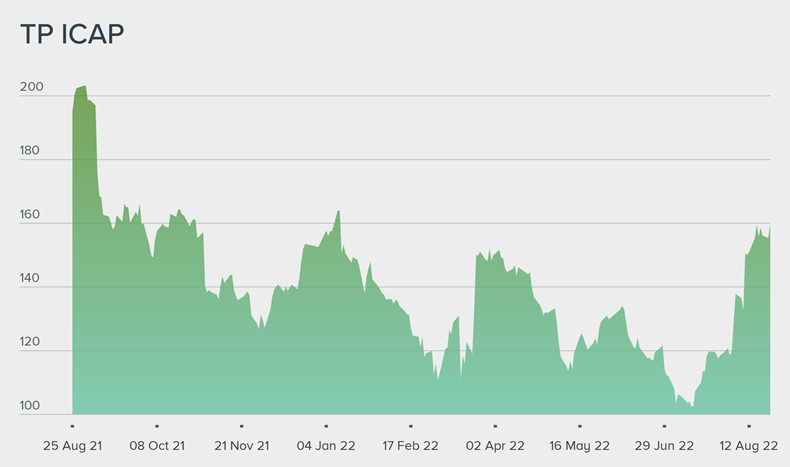Click the 200 y-axis label
This screenshot has height=467, width=790.
click(x=31, y=88)
